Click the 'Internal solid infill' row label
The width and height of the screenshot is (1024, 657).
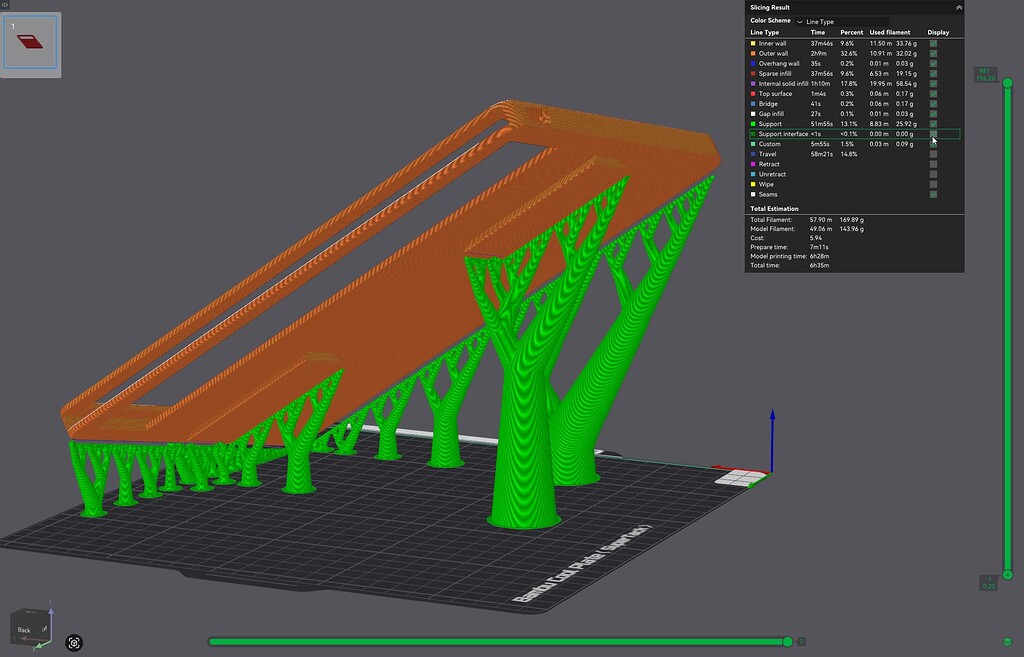point(783,84)
